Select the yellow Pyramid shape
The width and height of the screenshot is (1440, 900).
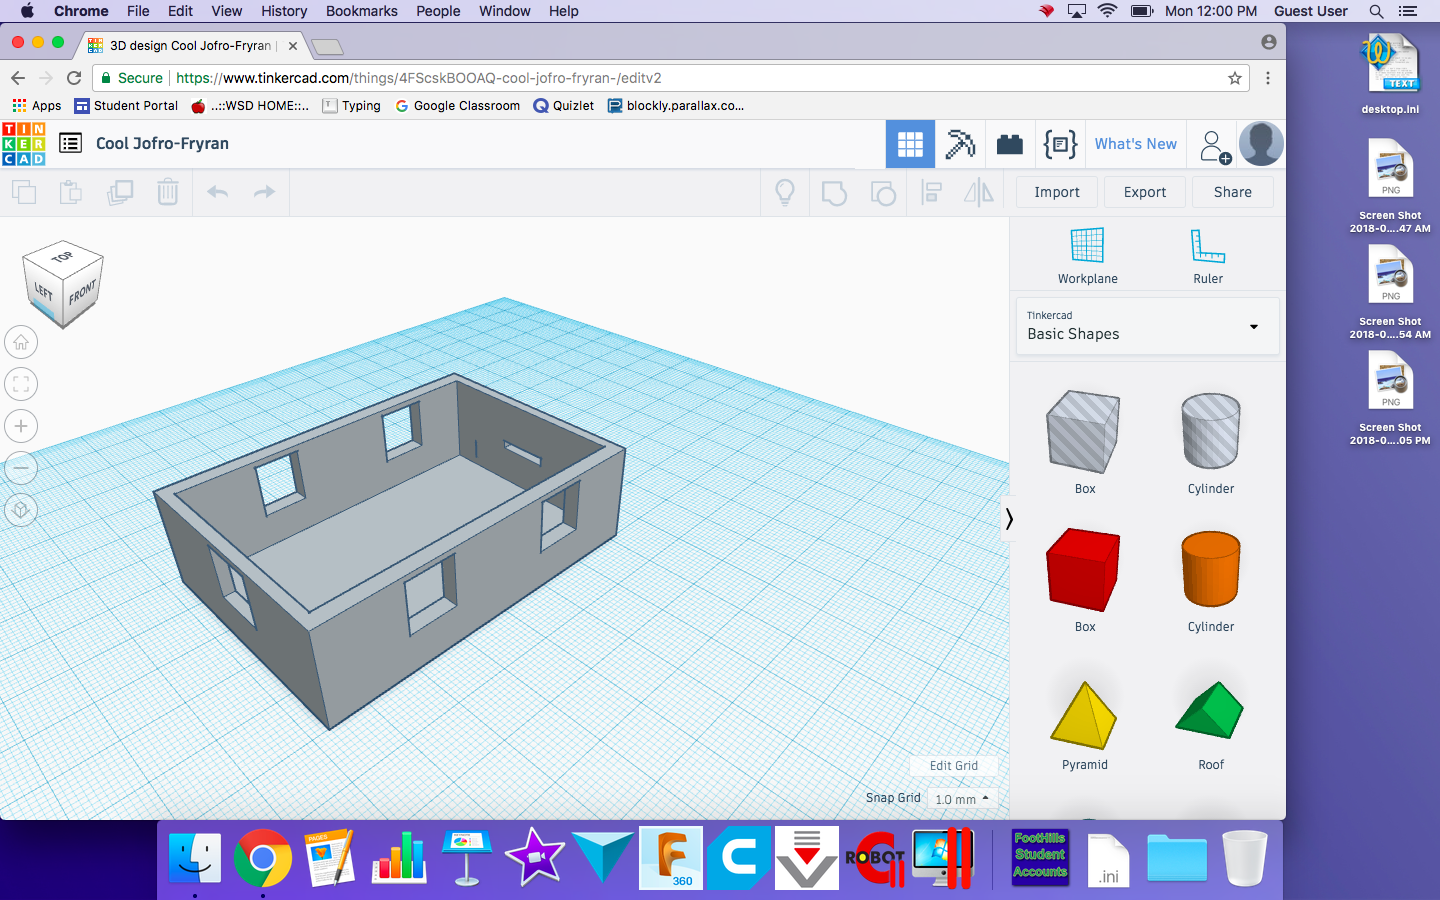pos(1084,715)
